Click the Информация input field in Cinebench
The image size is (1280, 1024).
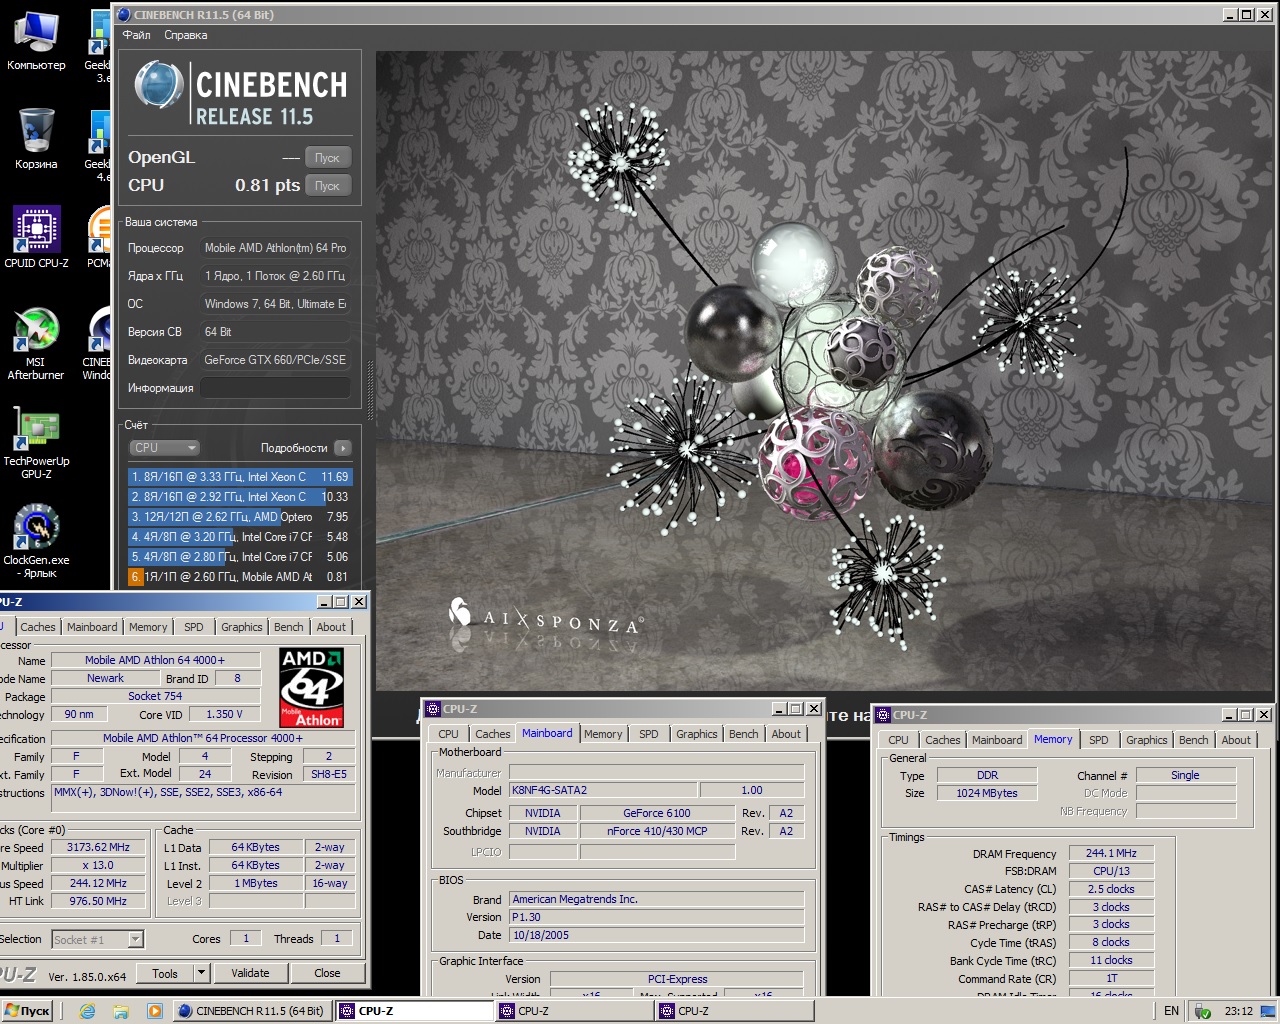coord(275,388)
